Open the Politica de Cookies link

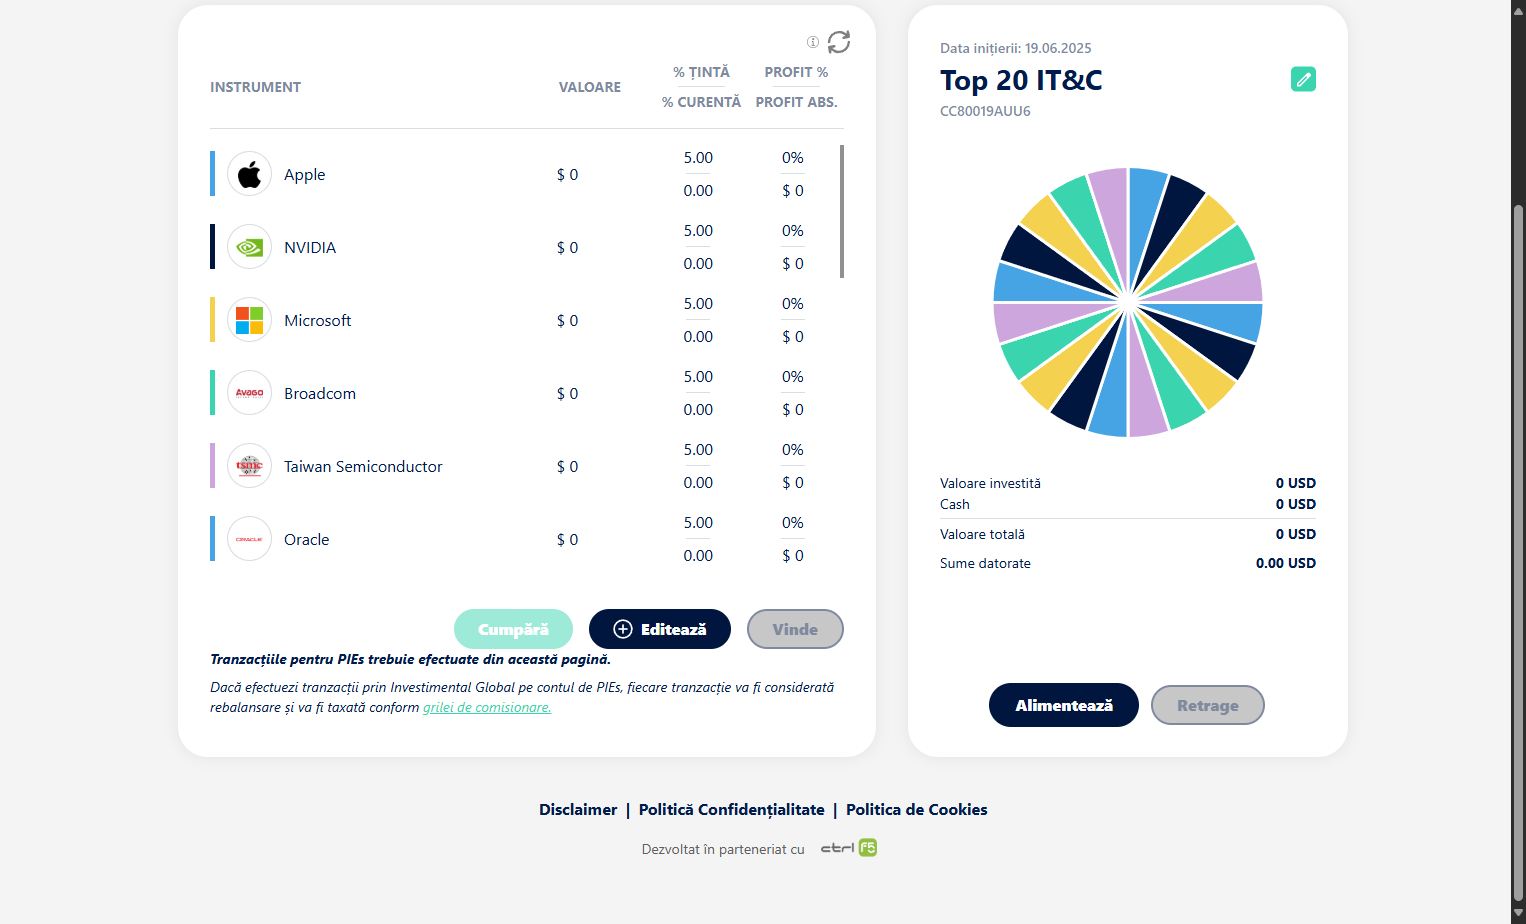[x=917, y=810]
